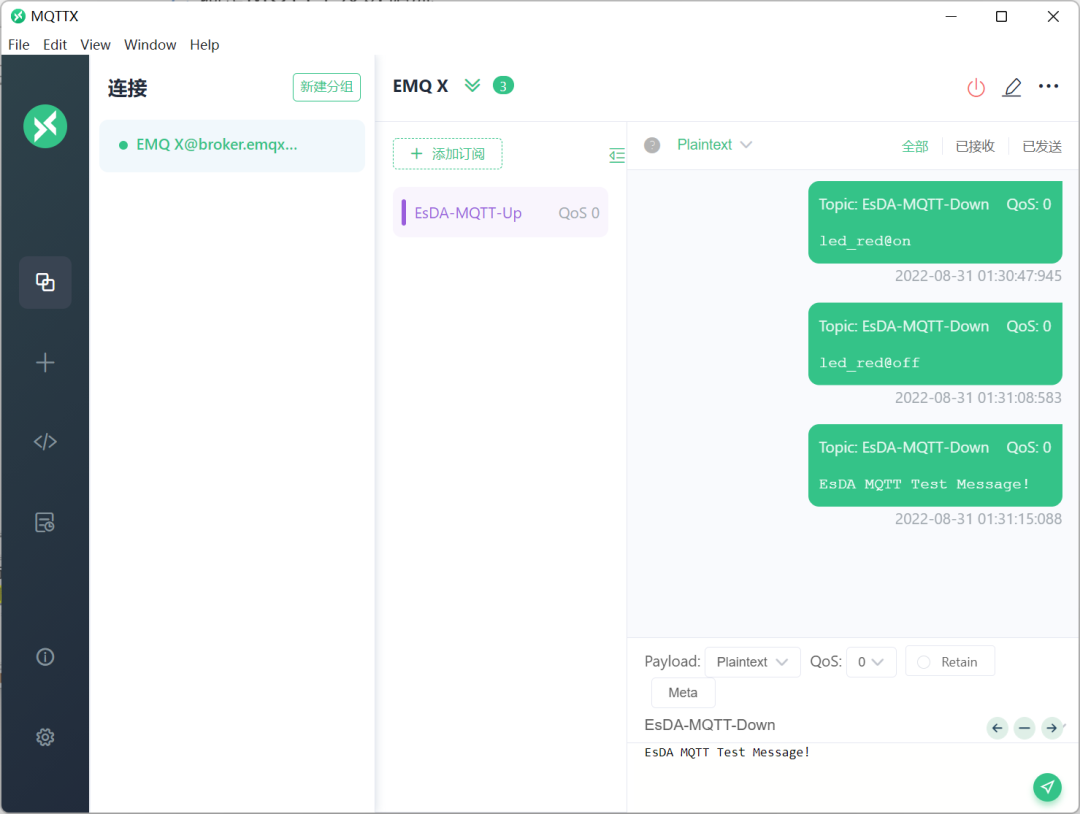Click the 新建分组 new group button
The height and width of the screenshot is (814, 1080).
pyautogui.click(x=326, y=87)
